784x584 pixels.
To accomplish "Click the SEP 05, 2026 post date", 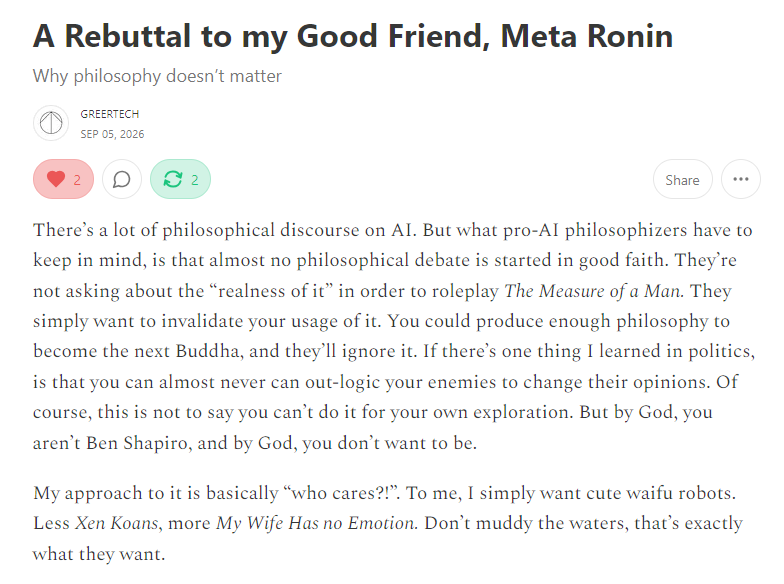I will point(112,134).
